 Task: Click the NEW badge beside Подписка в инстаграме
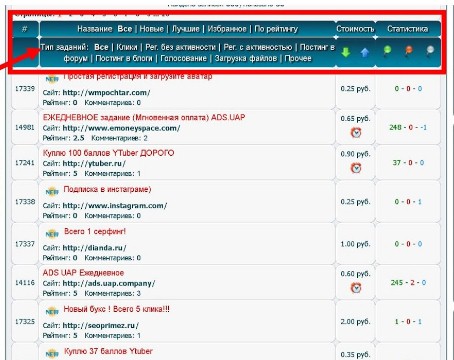[x=52, y=192]
